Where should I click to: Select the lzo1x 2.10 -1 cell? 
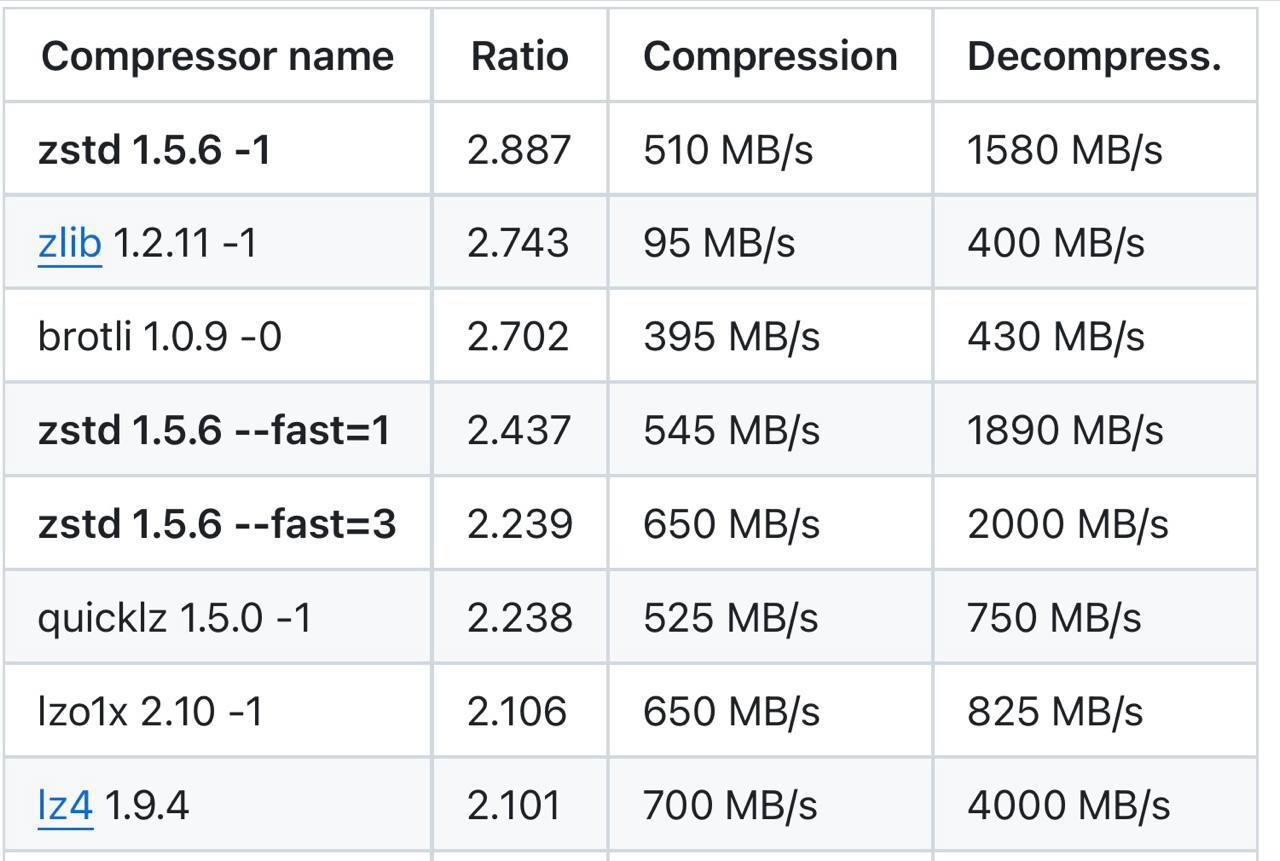150,712
